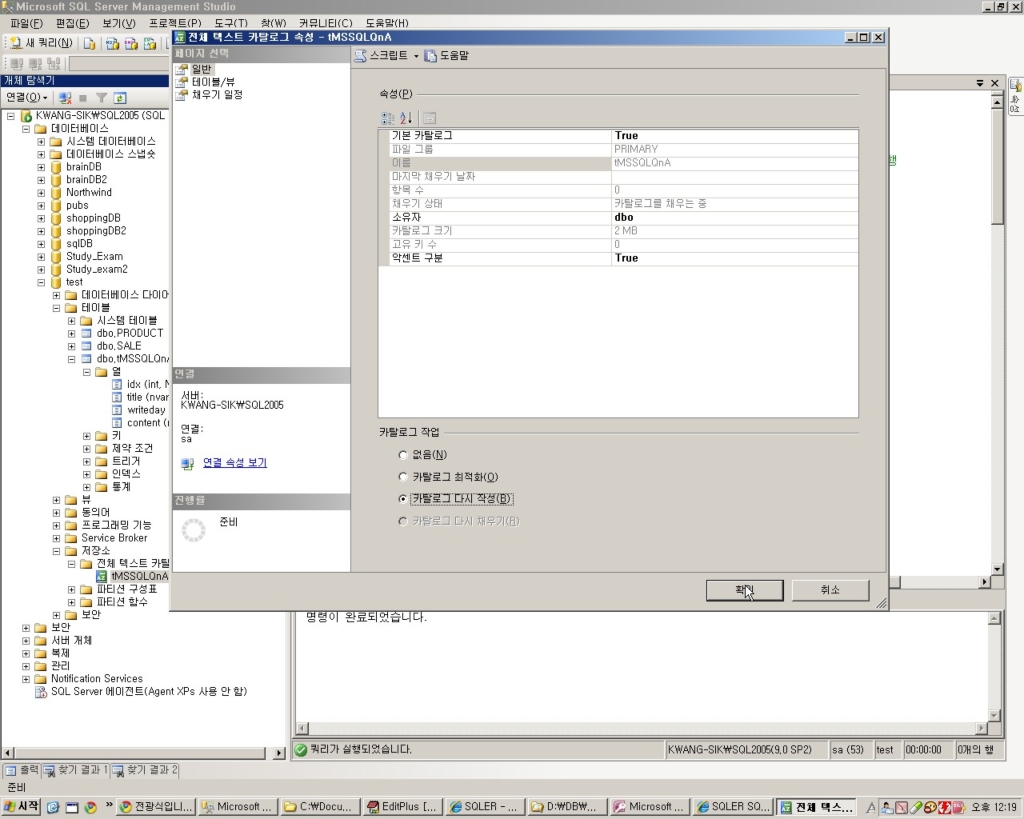Expand the pubs database node
The height and width of the screenshot is (819, 1024).
coord(41,206)
